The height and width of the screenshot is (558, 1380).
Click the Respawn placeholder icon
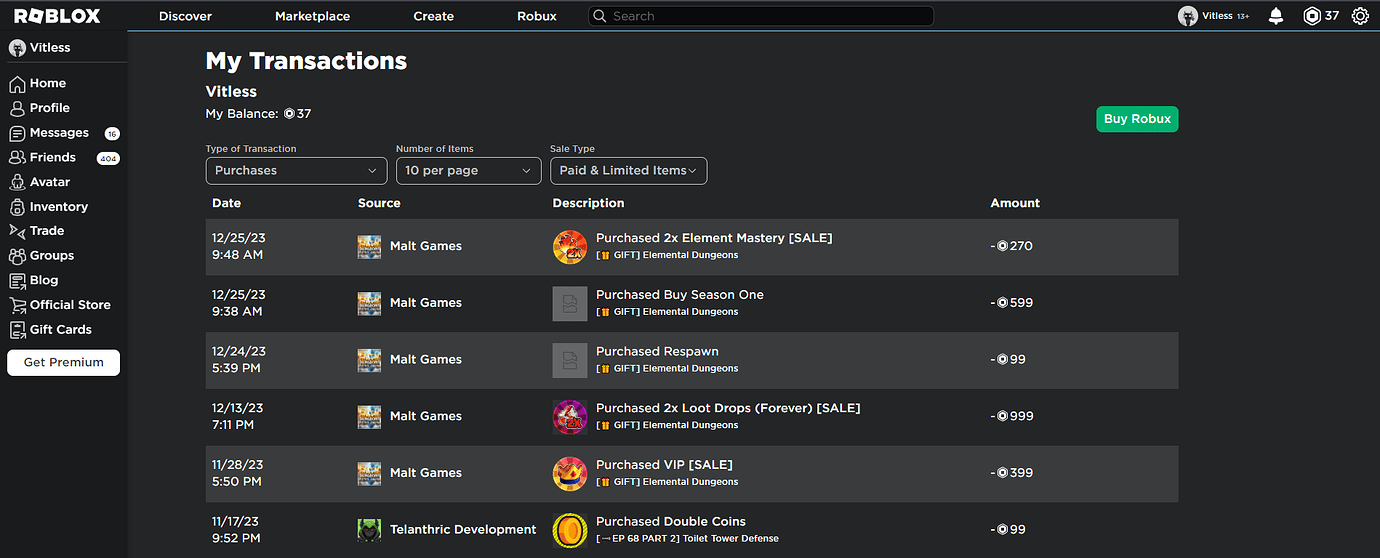(x=570, y=360)
